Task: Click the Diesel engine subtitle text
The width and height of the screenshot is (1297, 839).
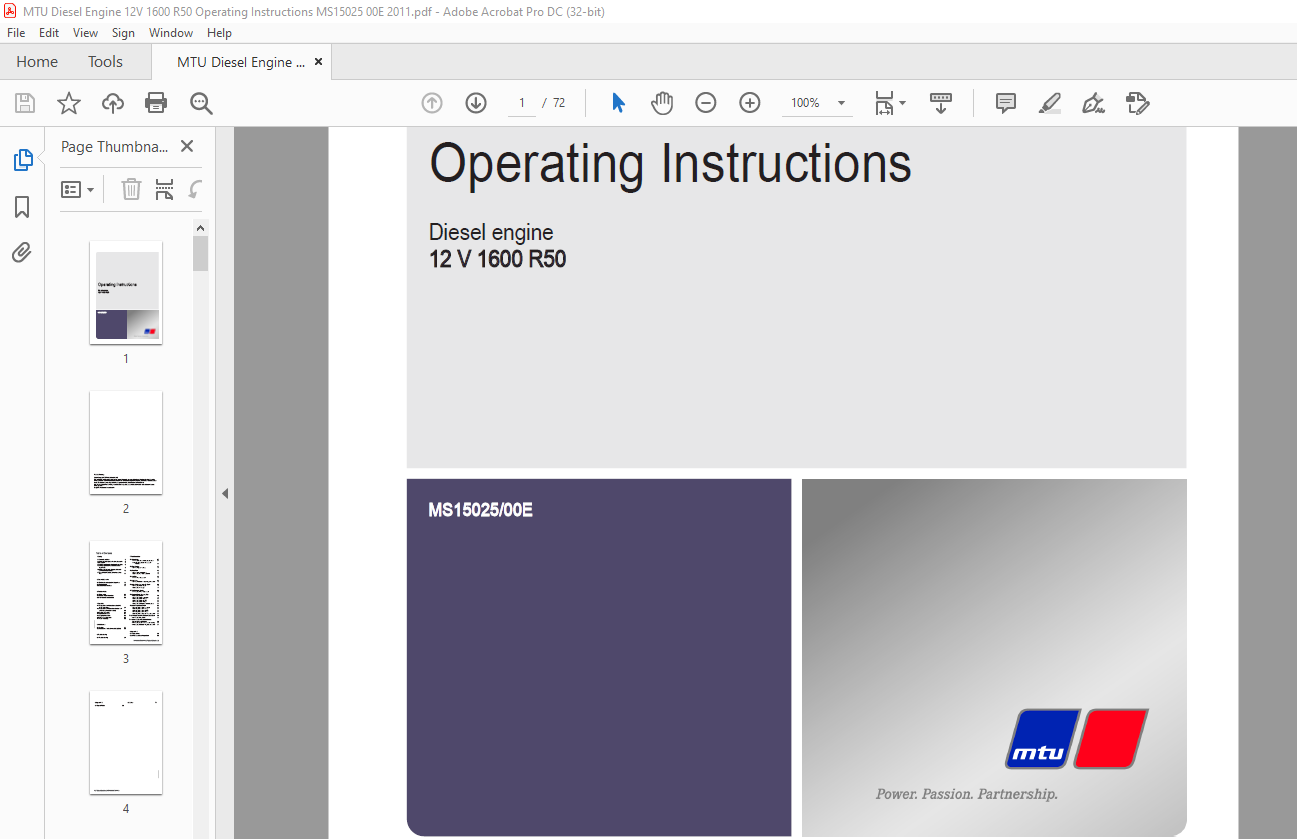Action: 491,233
